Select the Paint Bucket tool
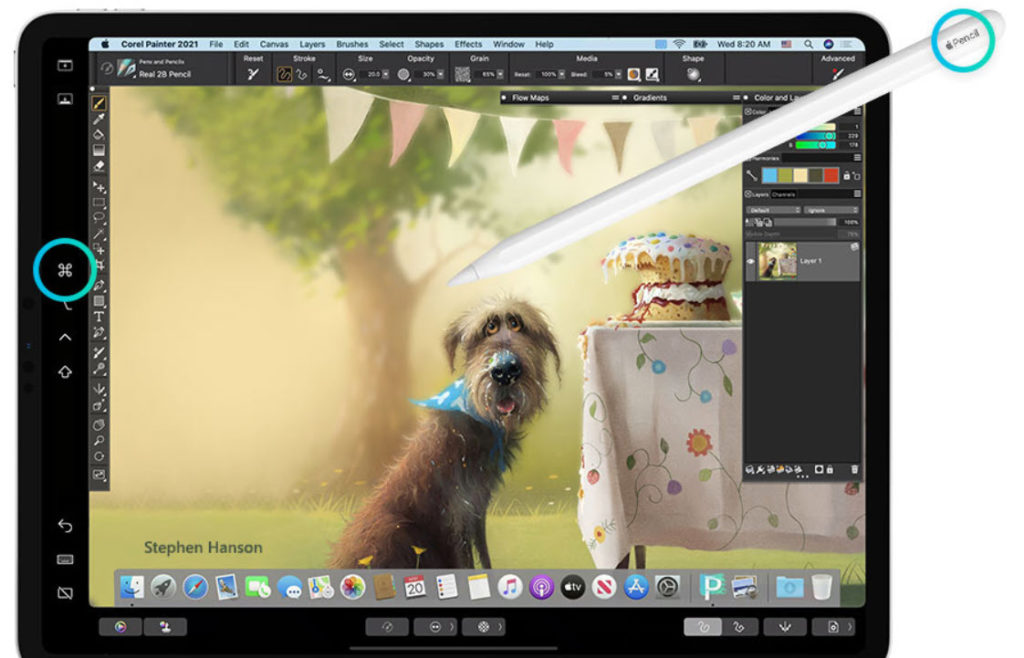This screenshot has width=1024, height=658. pos(99,134)
